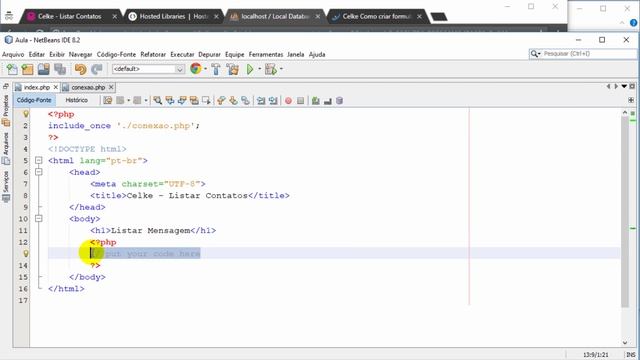The image size is (640, 360).
Task: Click the Build Project hammer icon
Action: click(216, 69)
